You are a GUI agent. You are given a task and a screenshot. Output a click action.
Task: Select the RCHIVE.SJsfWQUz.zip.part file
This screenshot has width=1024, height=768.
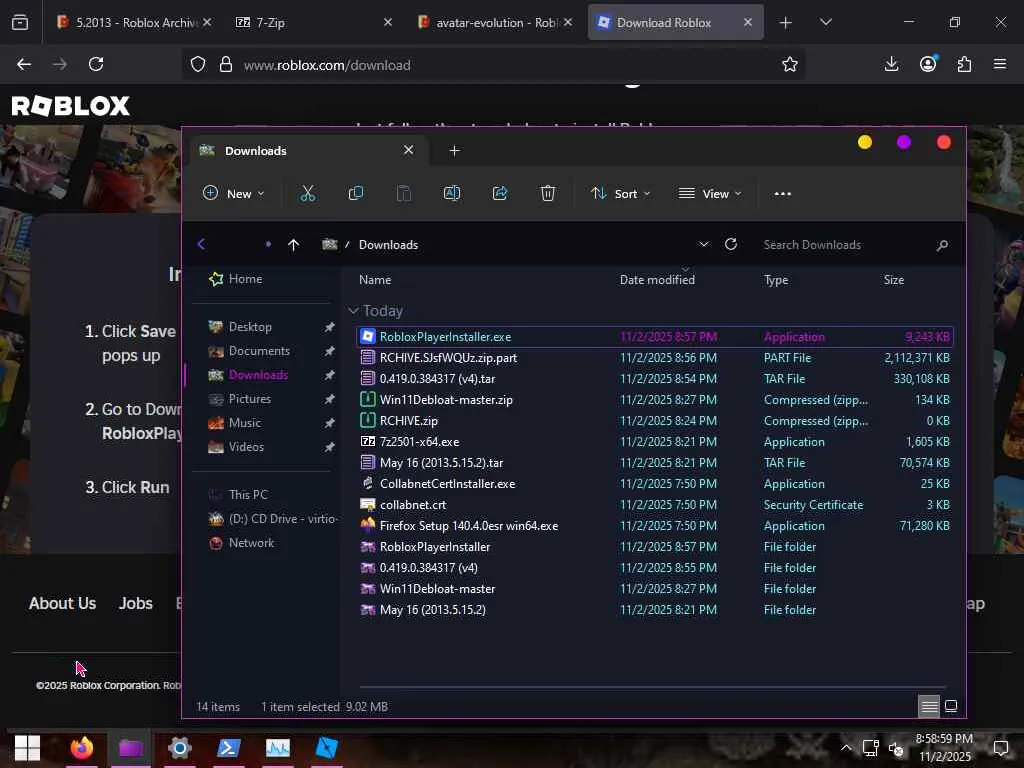pyautogui.click(x=655, y=358)
